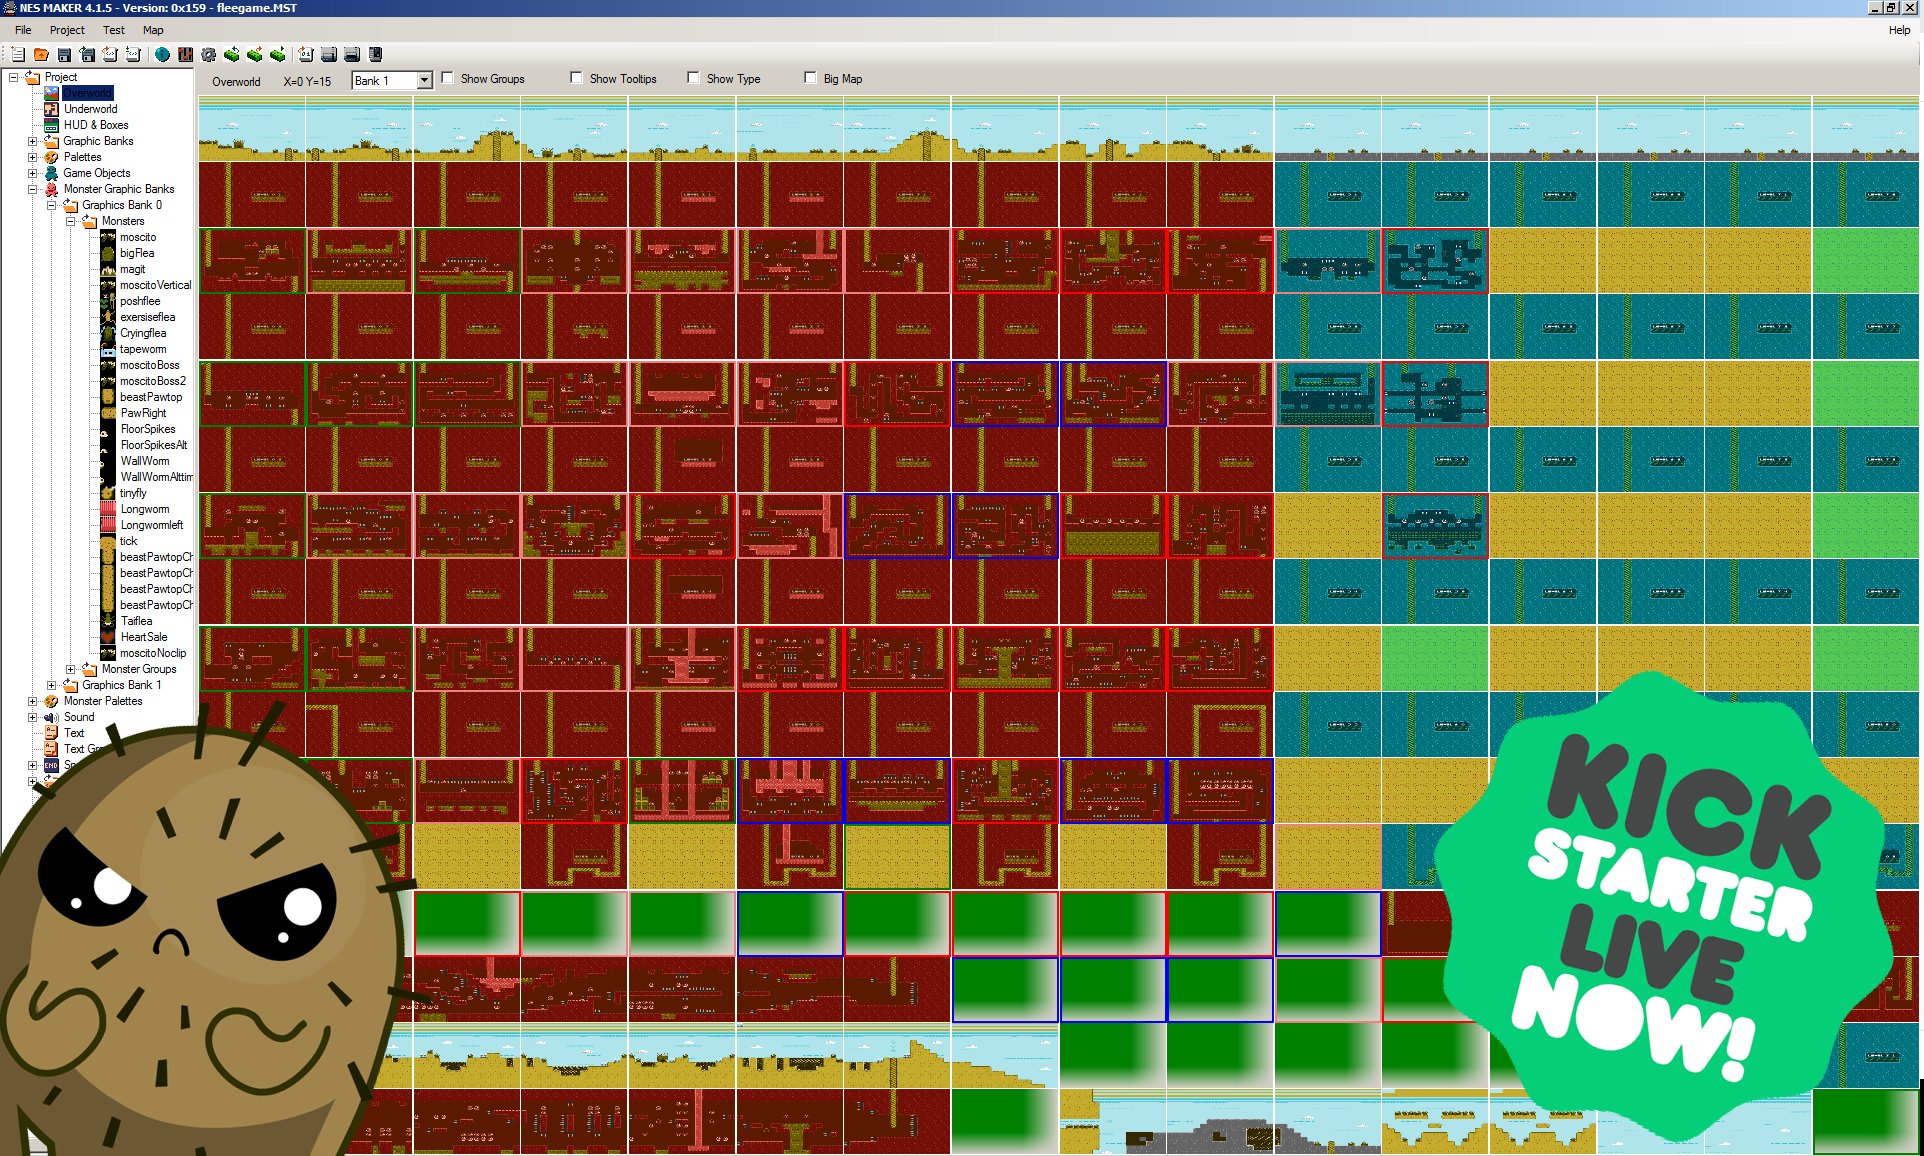Image resolution: width=1924 pixels, height=1156 pixels.
Task: Open the Bank 1 dropdown arrow
Action: pyautogui.click(x=424, y=80)
